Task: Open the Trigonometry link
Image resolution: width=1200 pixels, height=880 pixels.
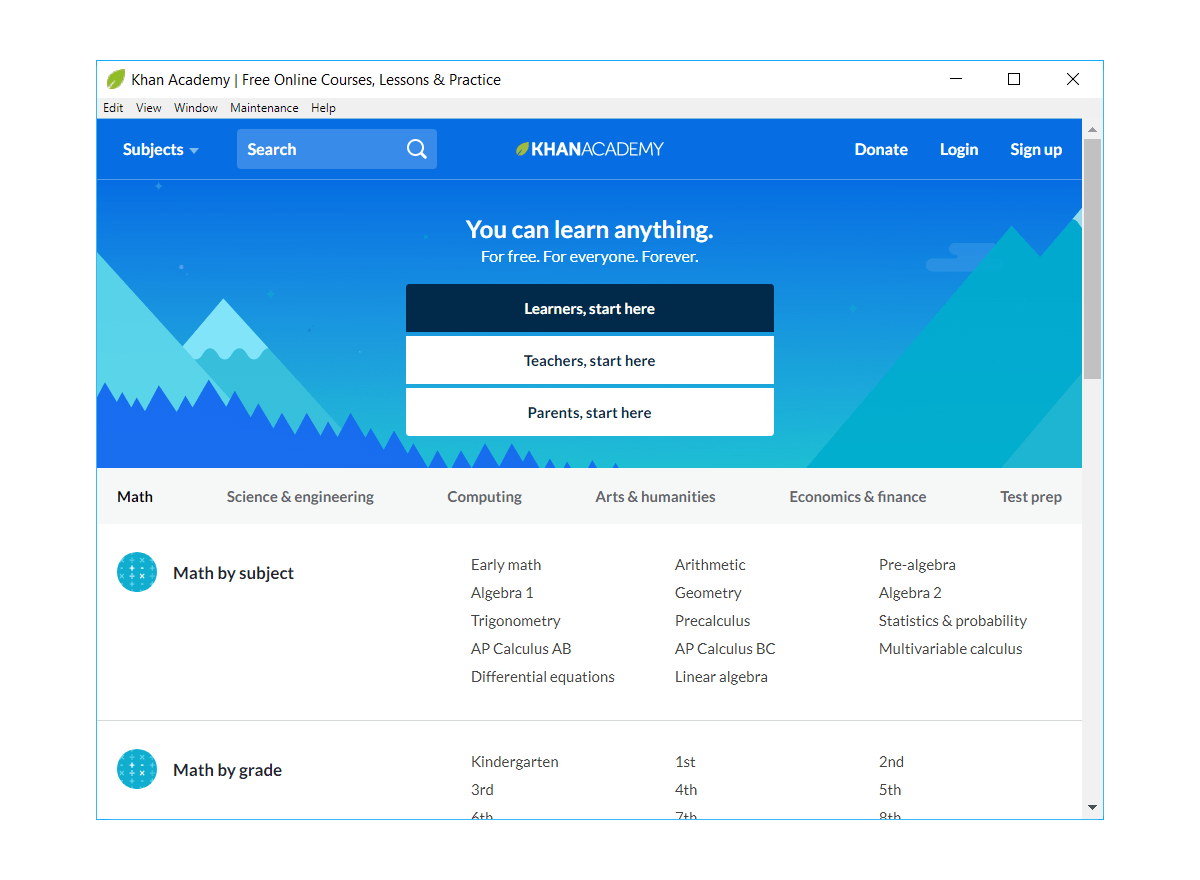Action: 516,621
